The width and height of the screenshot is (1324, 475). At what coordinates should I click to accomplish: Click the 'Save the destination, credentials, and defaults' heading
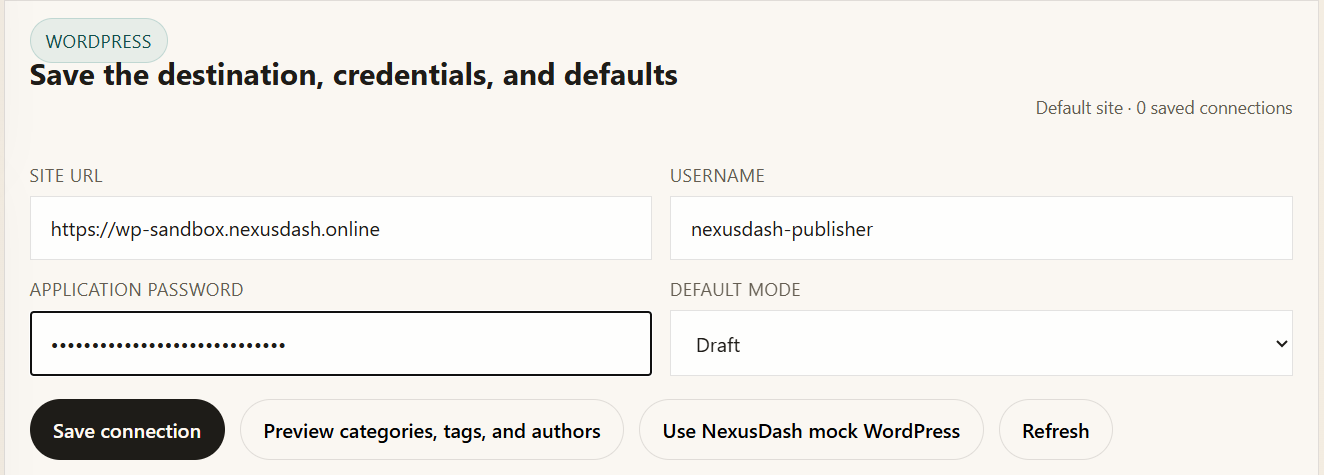click(x=354, y=74)
